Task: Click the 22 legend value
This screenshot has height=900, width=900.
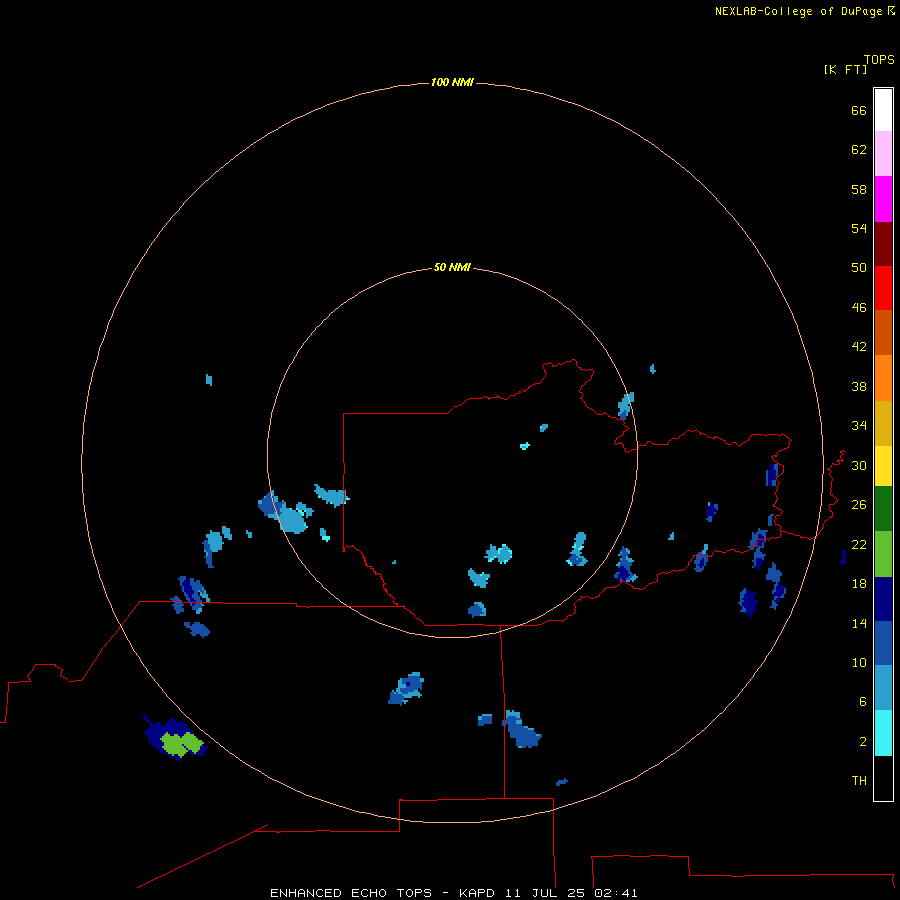Action: 859,544
